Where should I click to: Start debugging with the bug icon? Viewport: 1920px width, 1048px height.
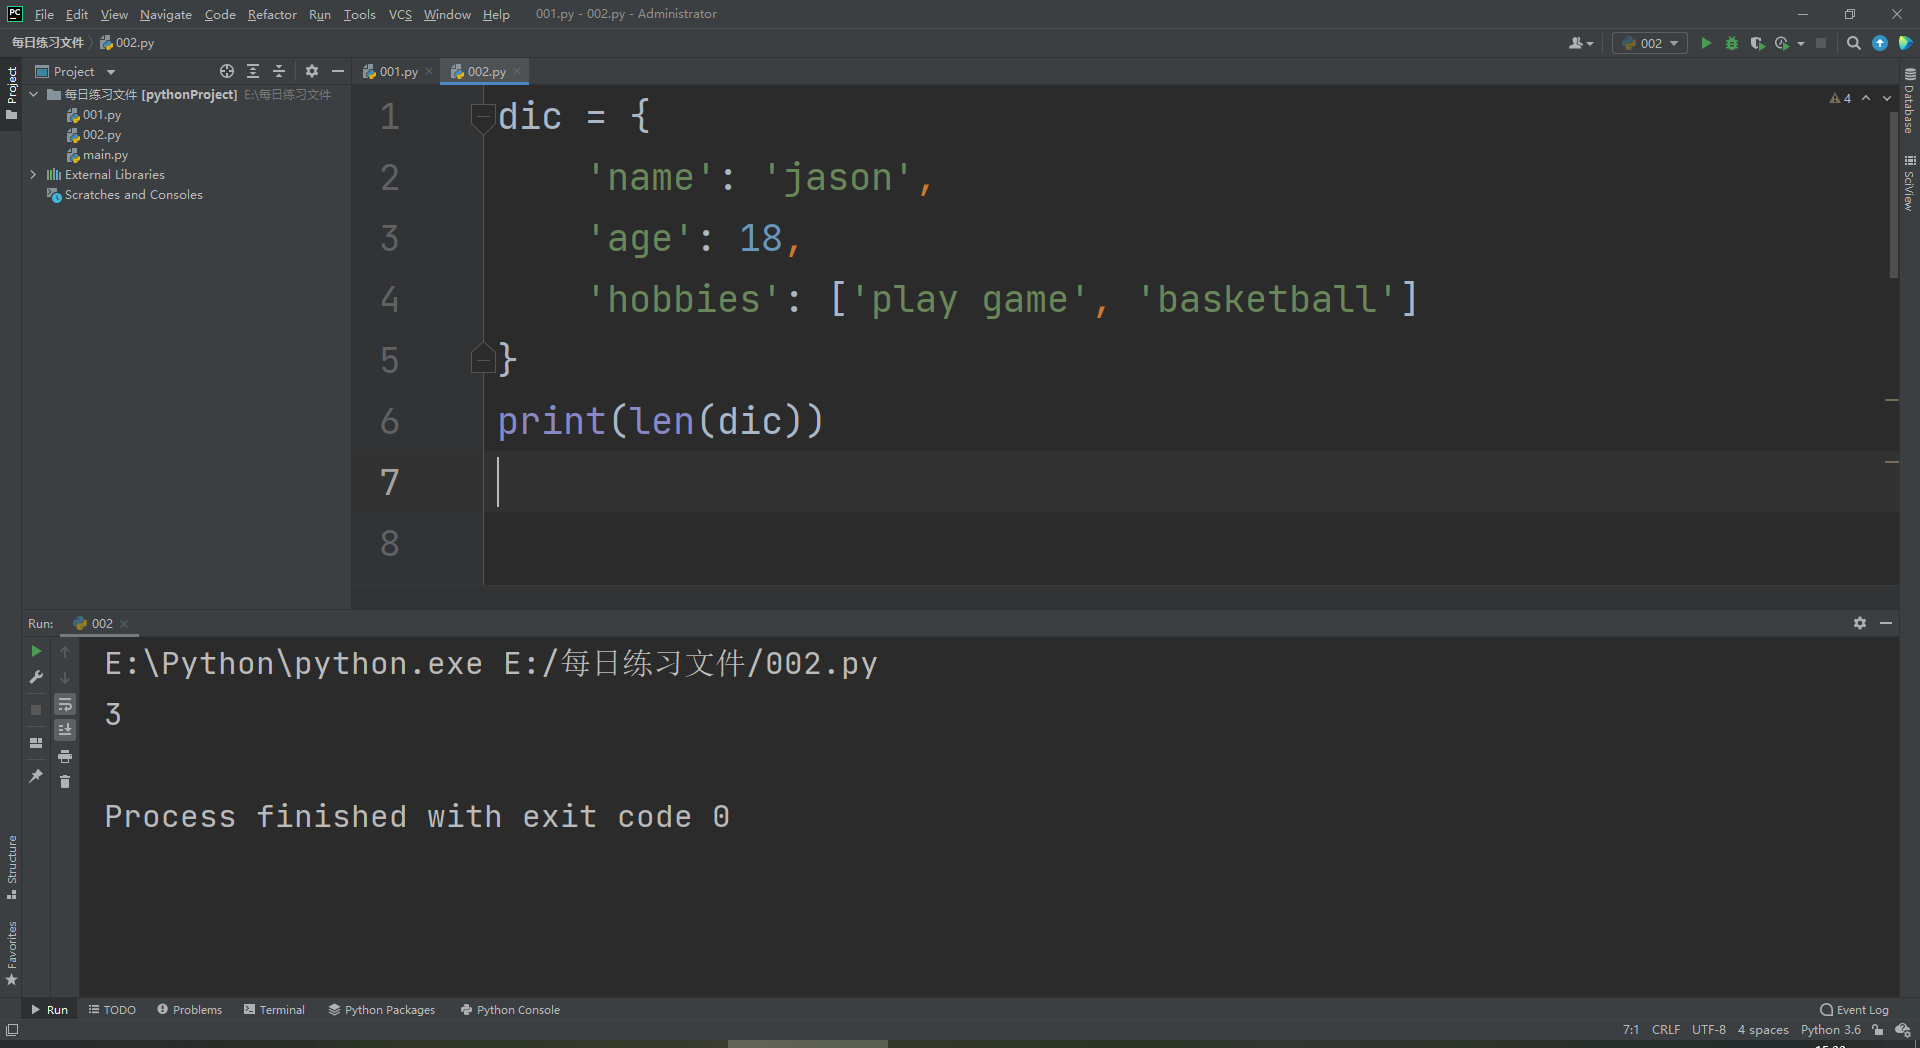(x=1732, y=43)
